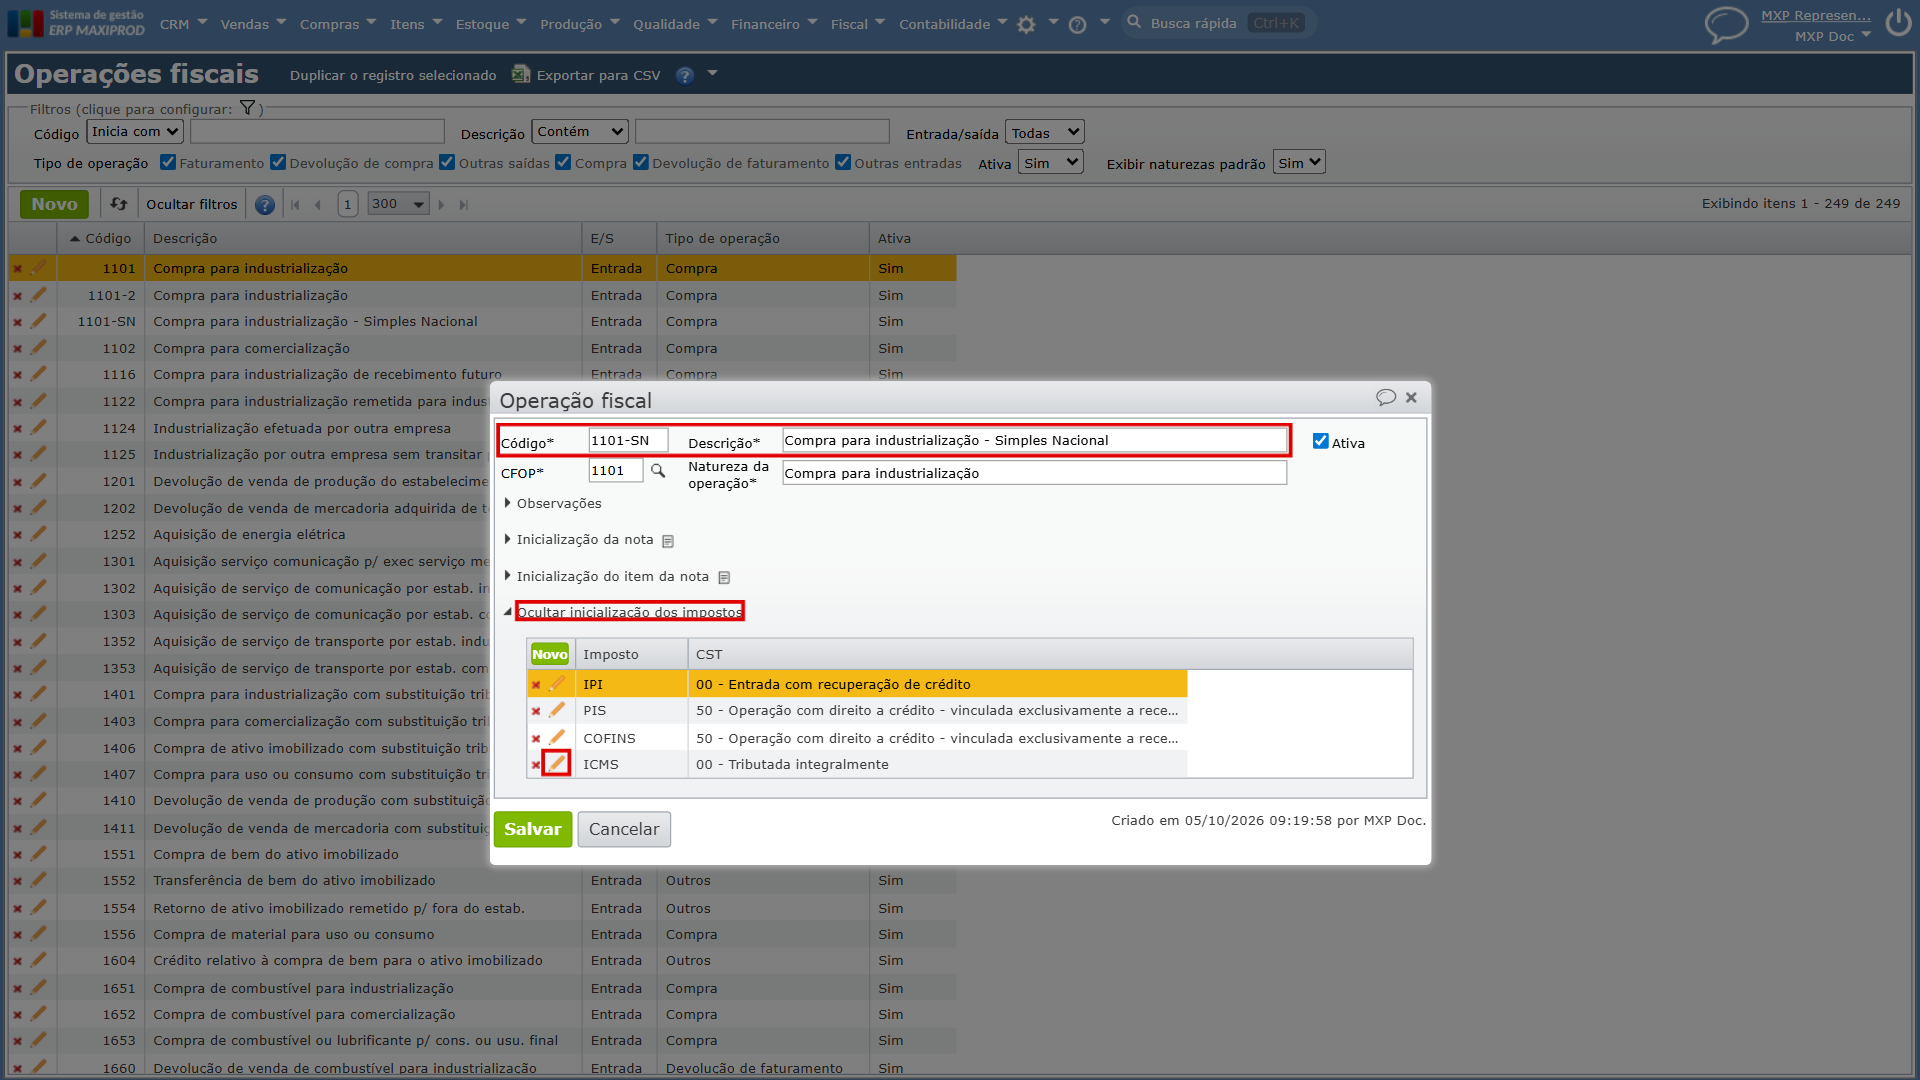Click the top bar help question icon
This screenshot has width=1920, height=1080.
pyautogui.click(x=1077, y=25)
